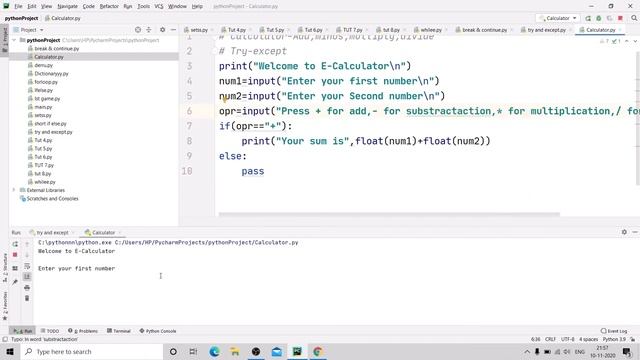
Task: Toggle the Structure side tool window
Action: coord(5,268)
